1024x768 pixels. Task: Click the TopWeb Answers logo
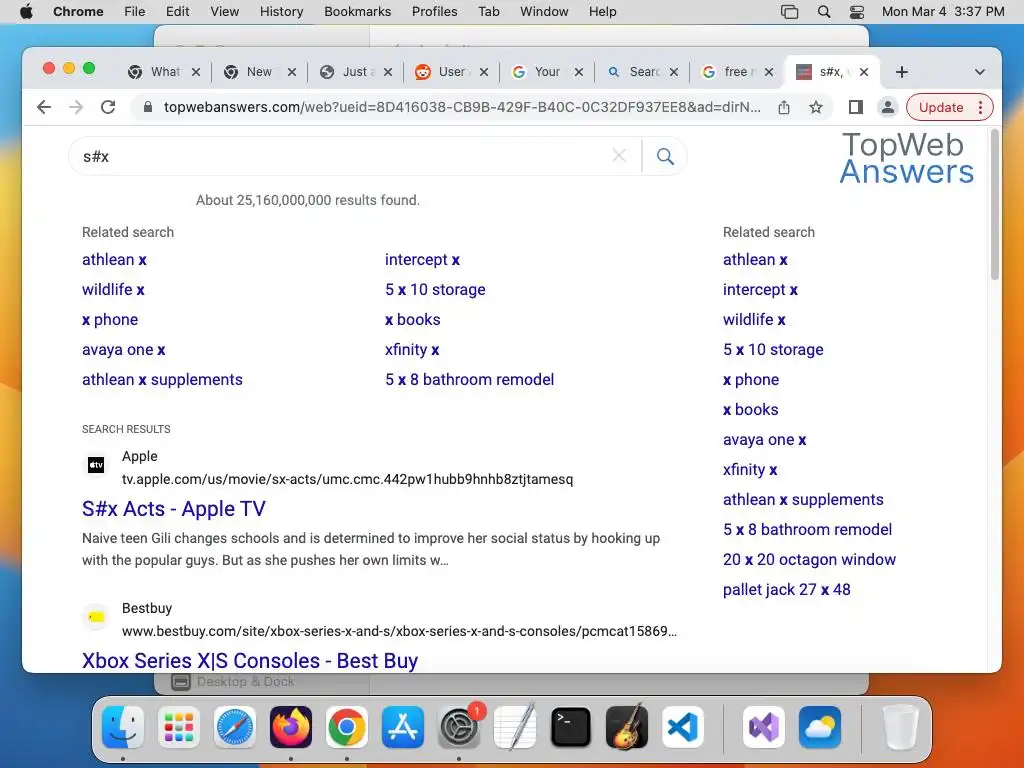point(906,159)
